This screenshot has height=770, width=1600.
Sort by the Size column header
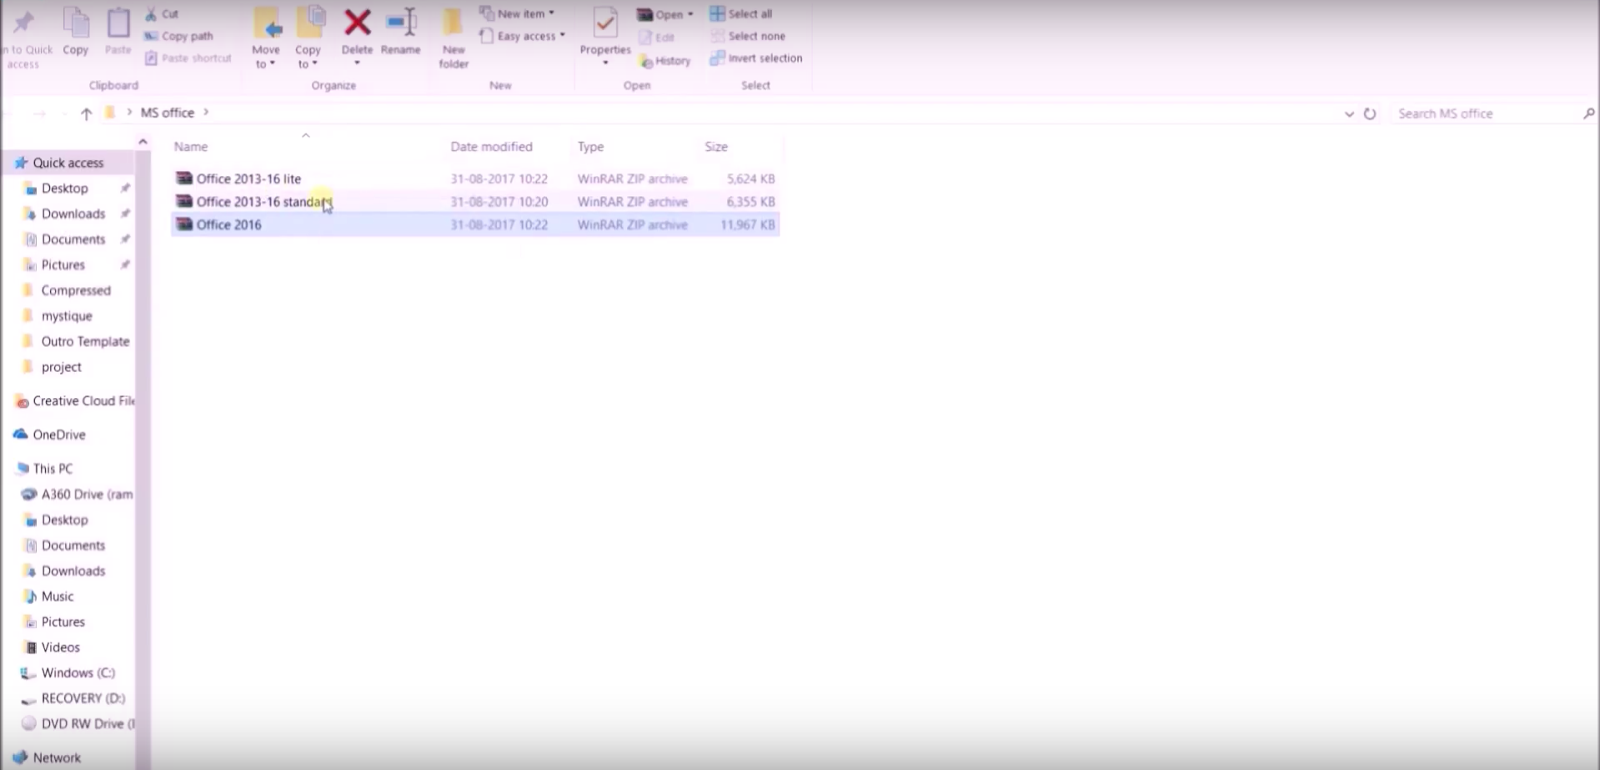point(716,146)
